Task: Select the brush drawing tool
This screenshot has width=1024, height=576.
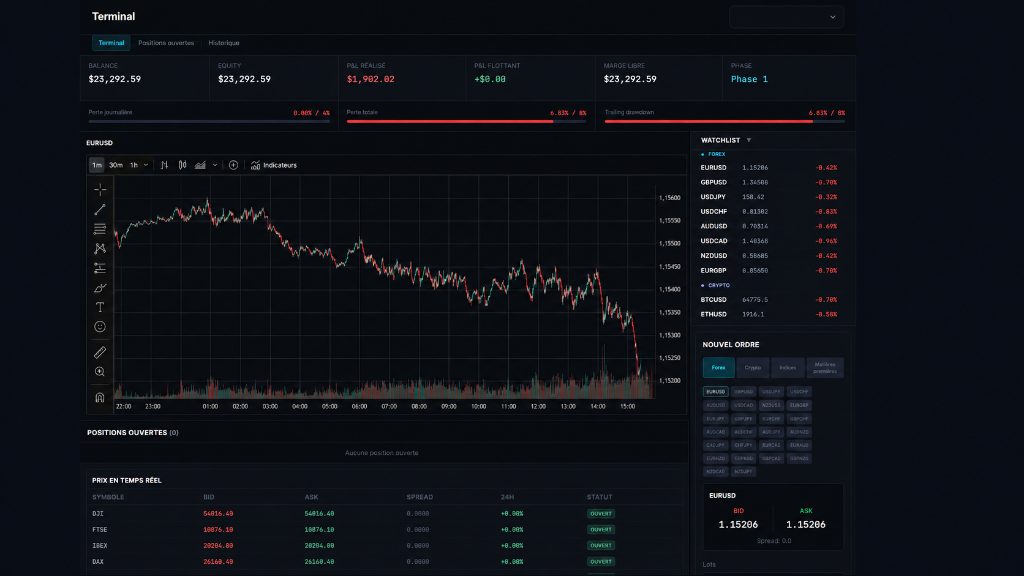Action: pos(100,288)
